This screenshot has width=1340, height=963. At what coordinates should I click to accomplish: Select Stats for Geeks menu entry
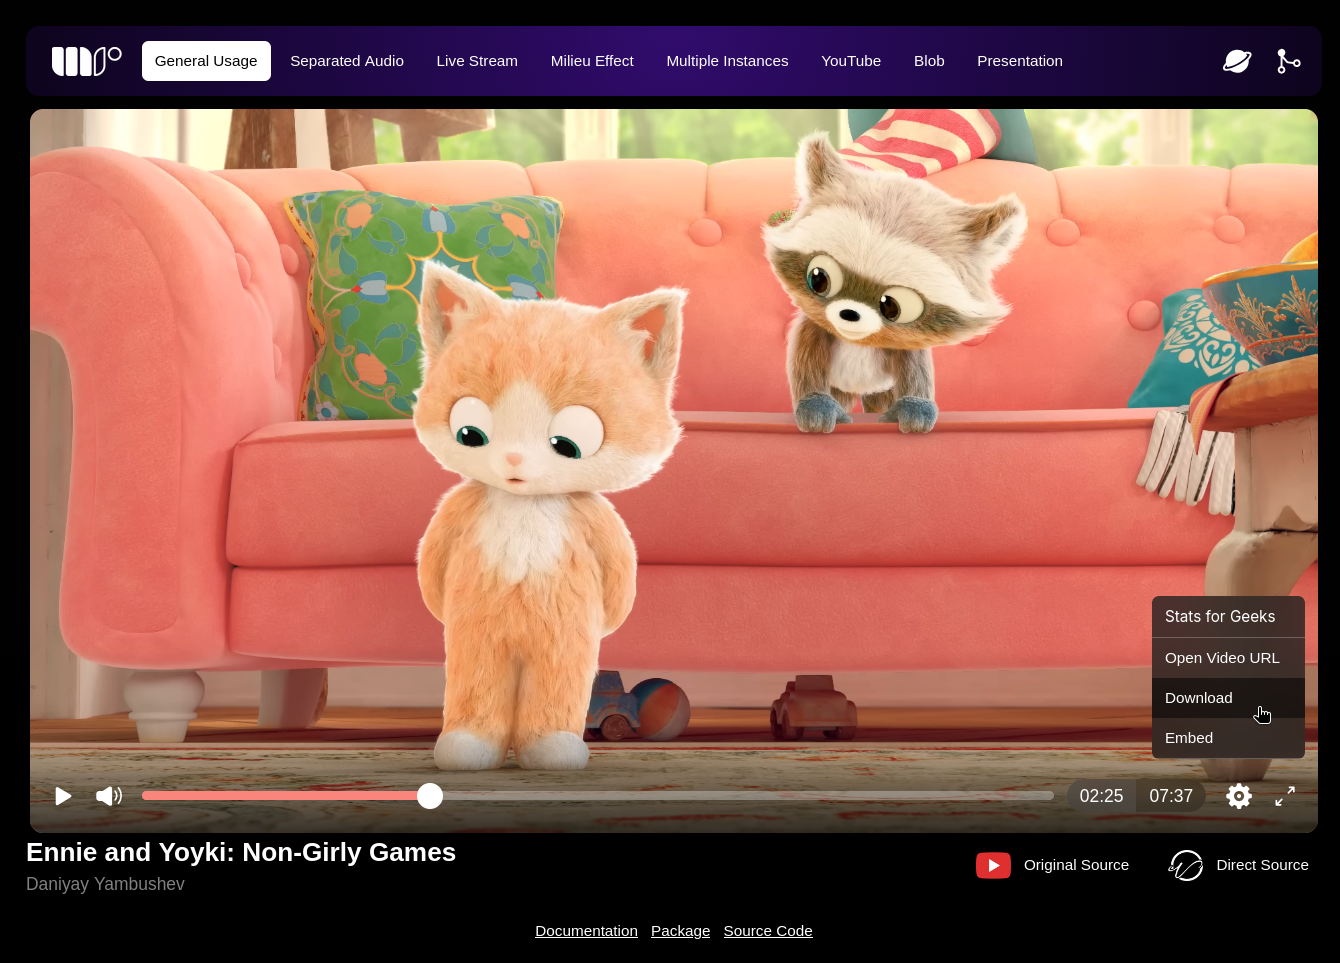coord(1220,617)
